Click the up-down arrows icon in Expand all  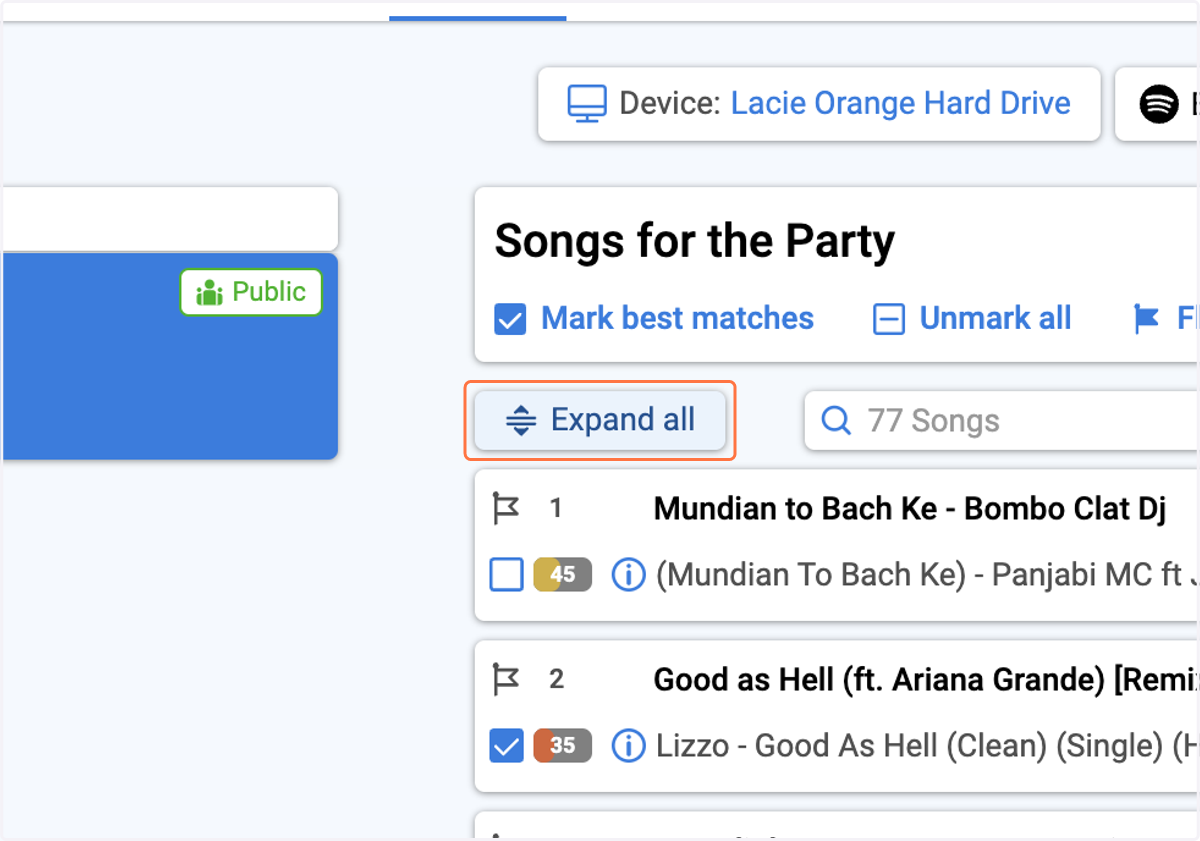pos(521,420)
